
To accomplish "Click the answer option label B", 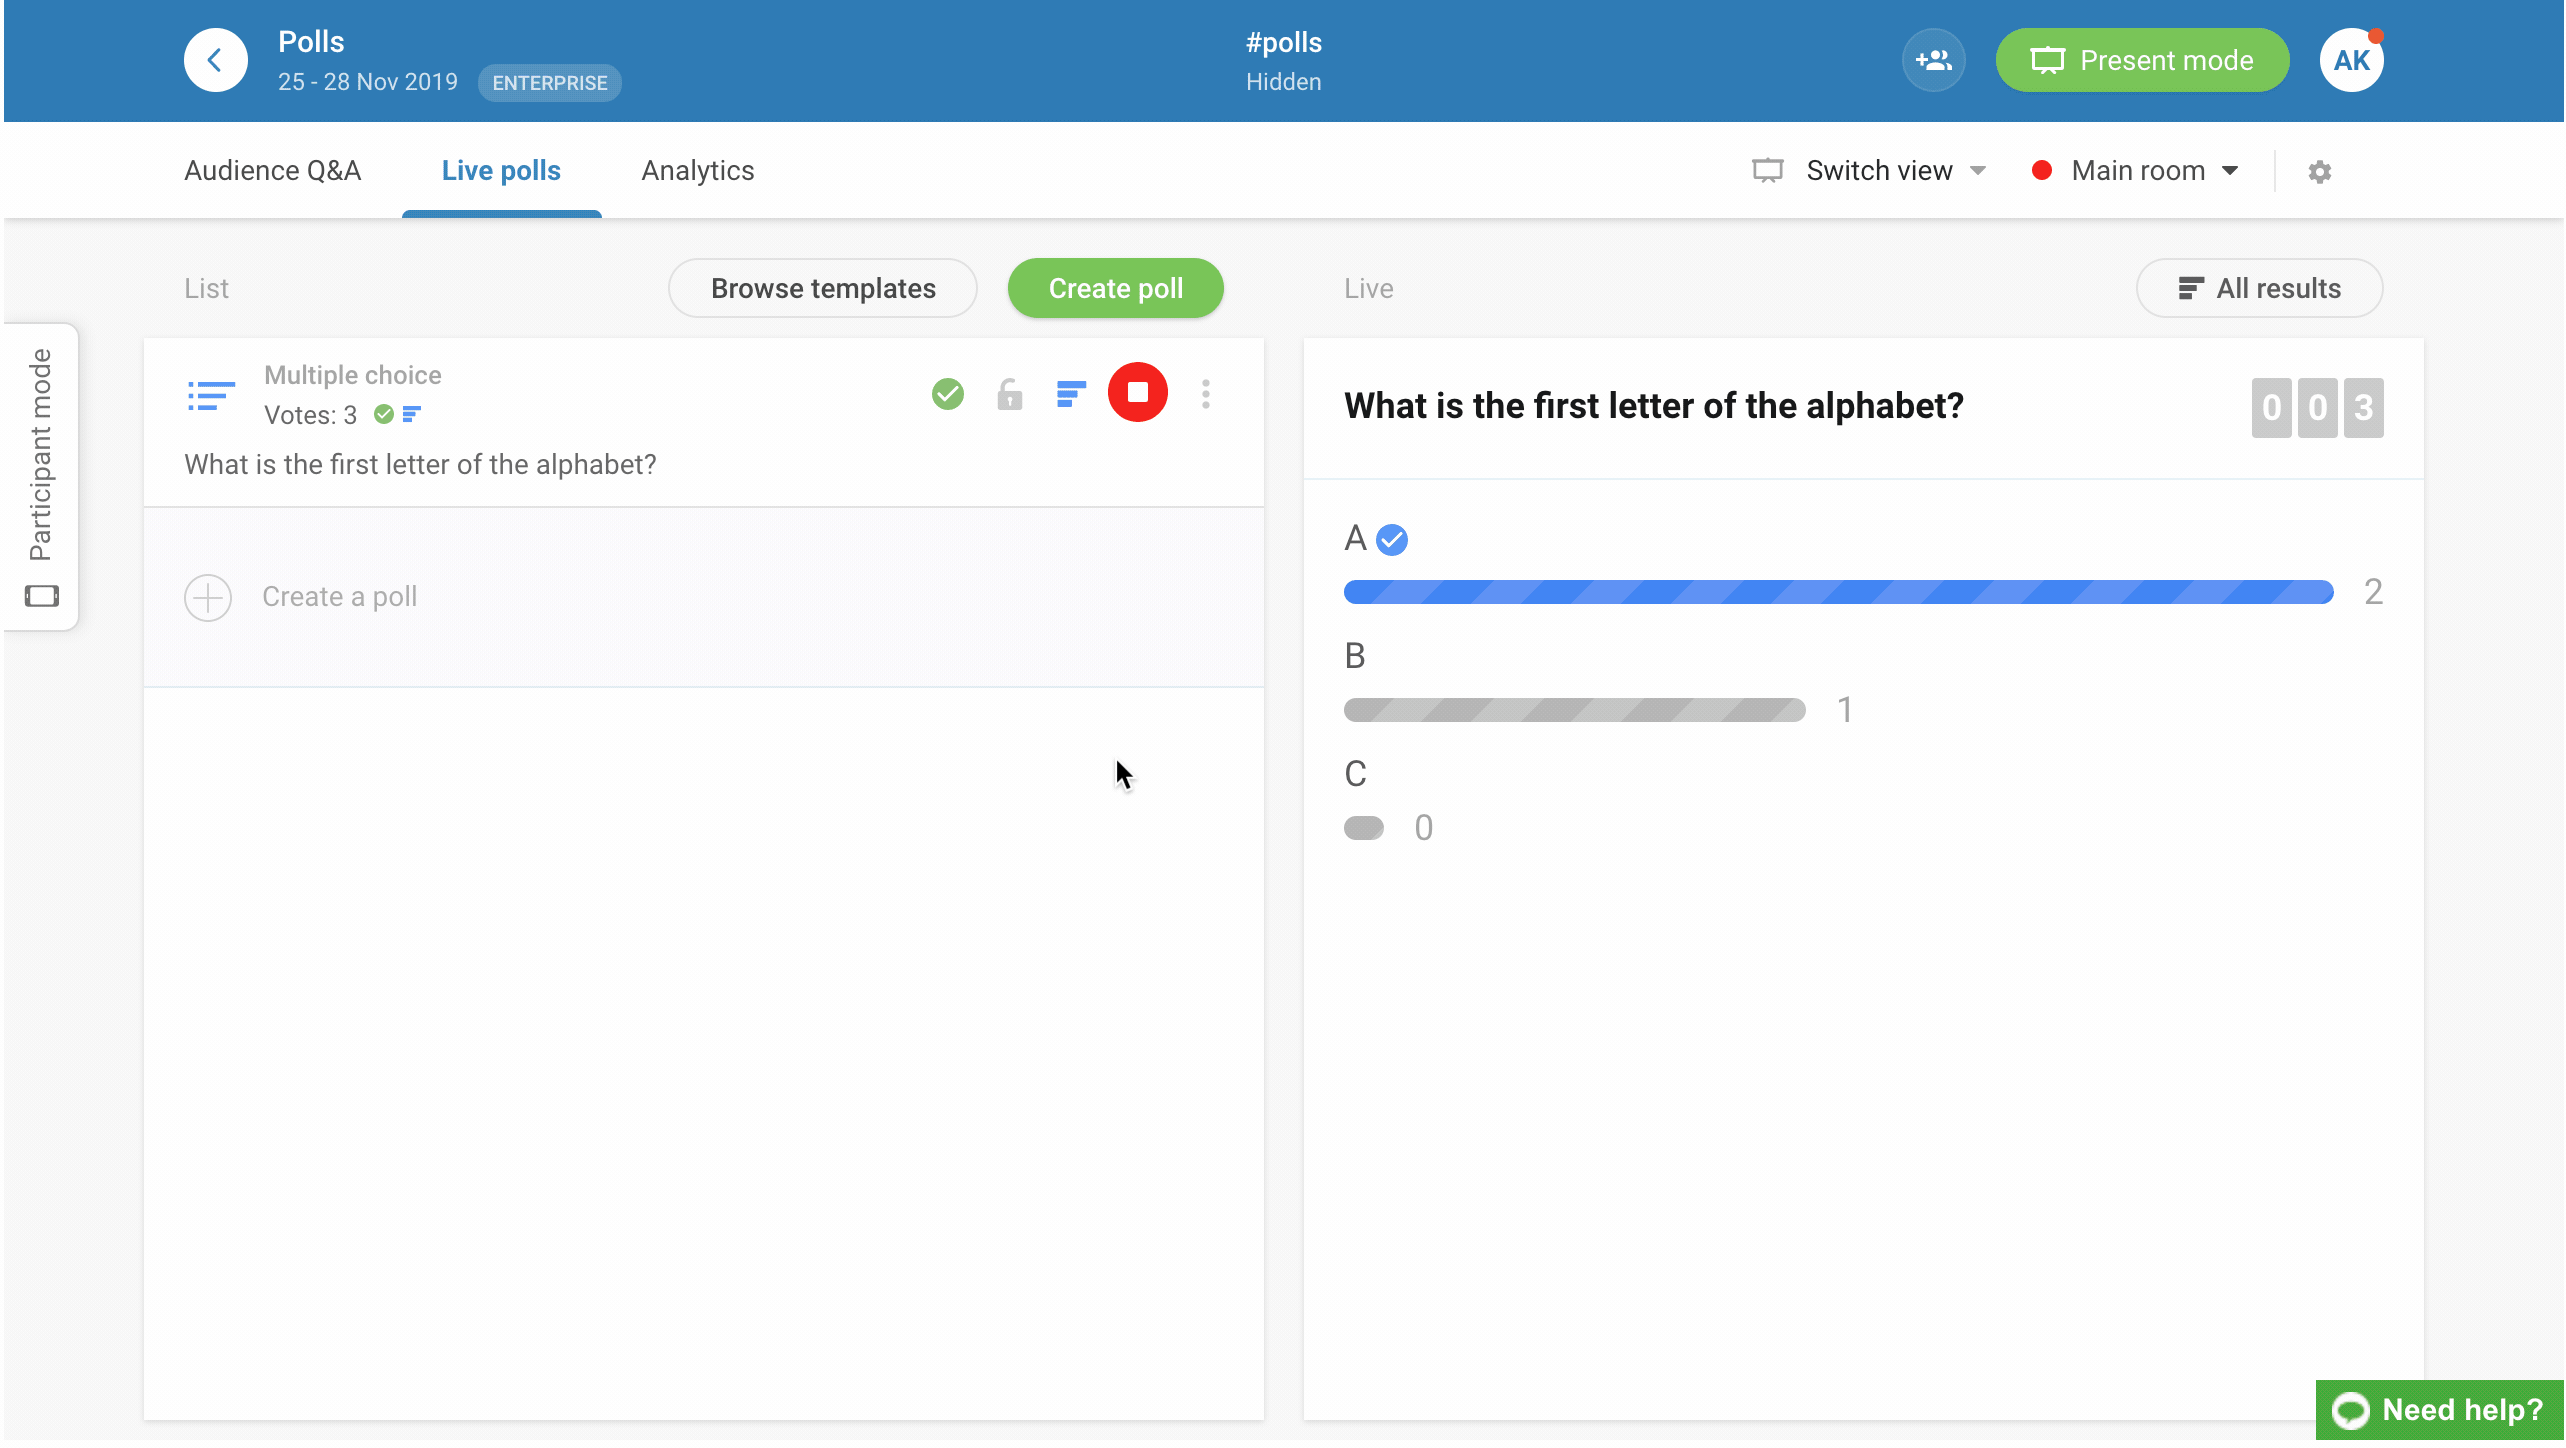I will click(x=1355, y=656).
